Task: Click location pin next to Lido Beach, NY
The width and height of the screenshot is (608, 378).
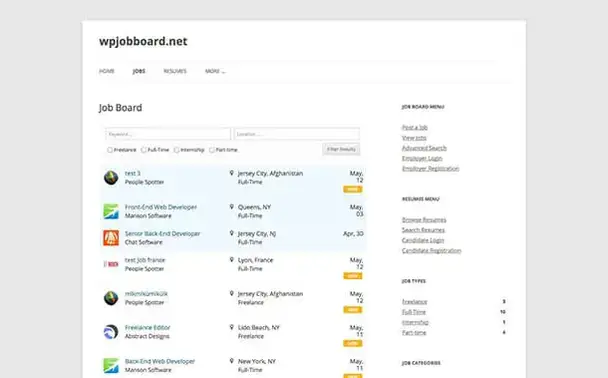Action: (x=231, y=327)
